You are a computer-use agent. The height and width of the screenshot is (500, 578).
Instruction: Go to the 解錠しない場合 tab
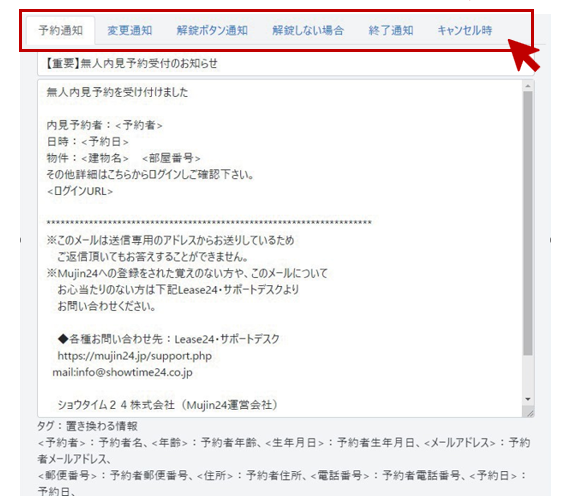coord(308,30)
